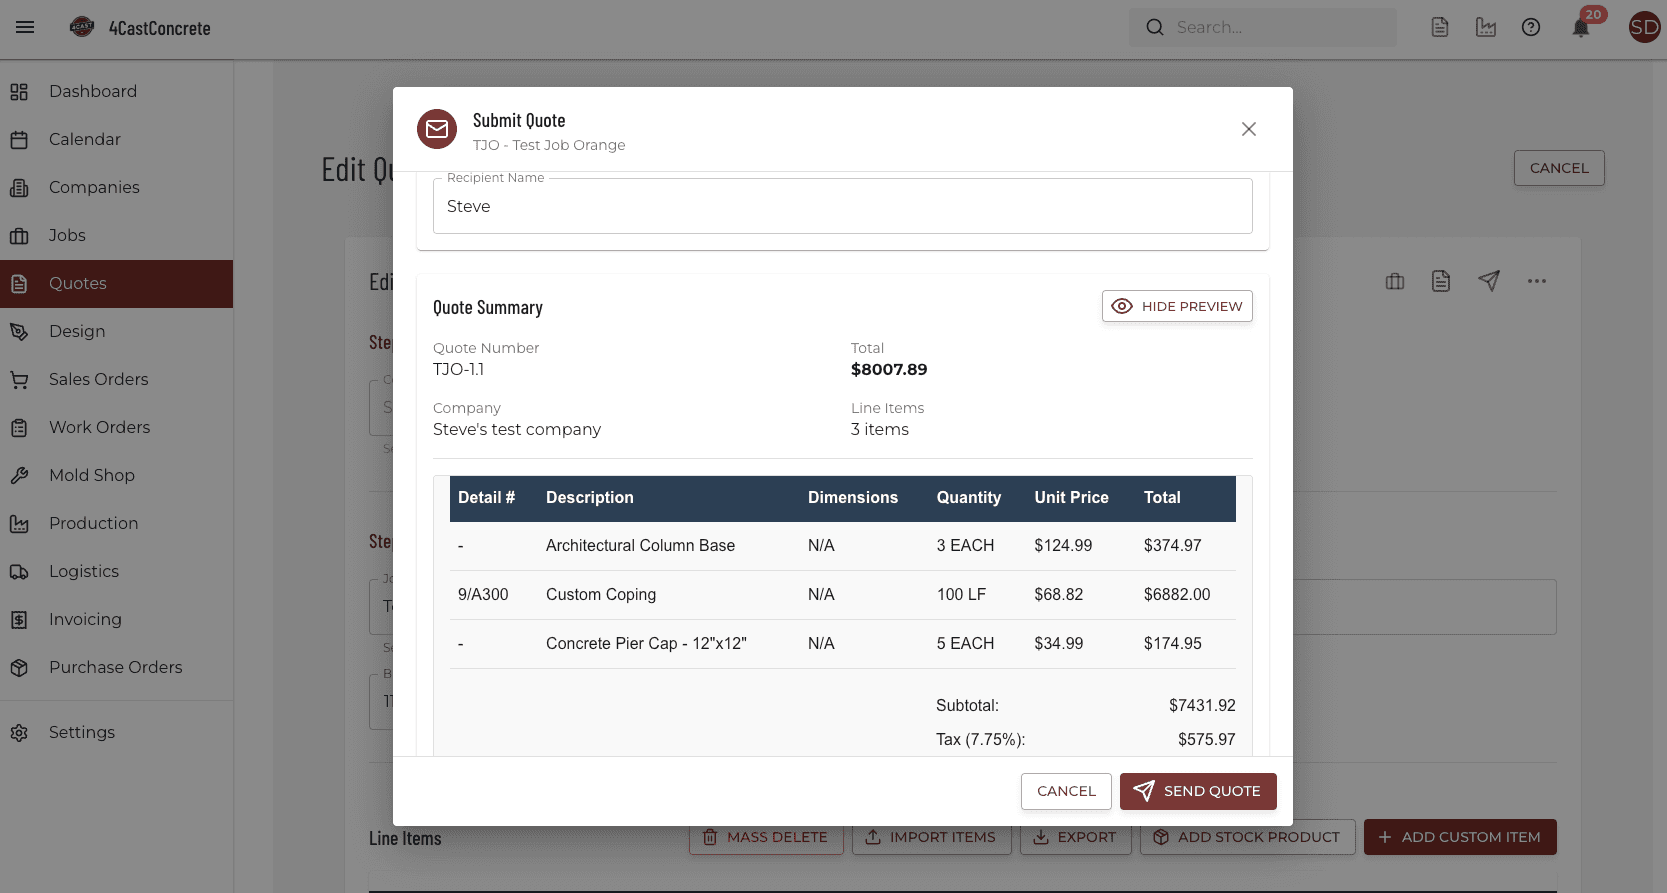Click the 3 items line items value
Image resolution: width=1667 pixels, height=893 pixels.
pos(880,430)
